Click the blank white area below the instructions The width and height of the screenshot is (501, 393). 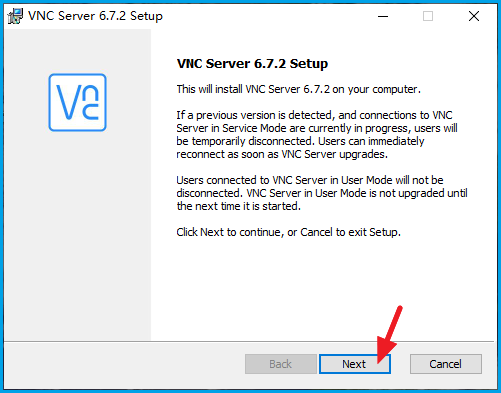tap(322, 287)
